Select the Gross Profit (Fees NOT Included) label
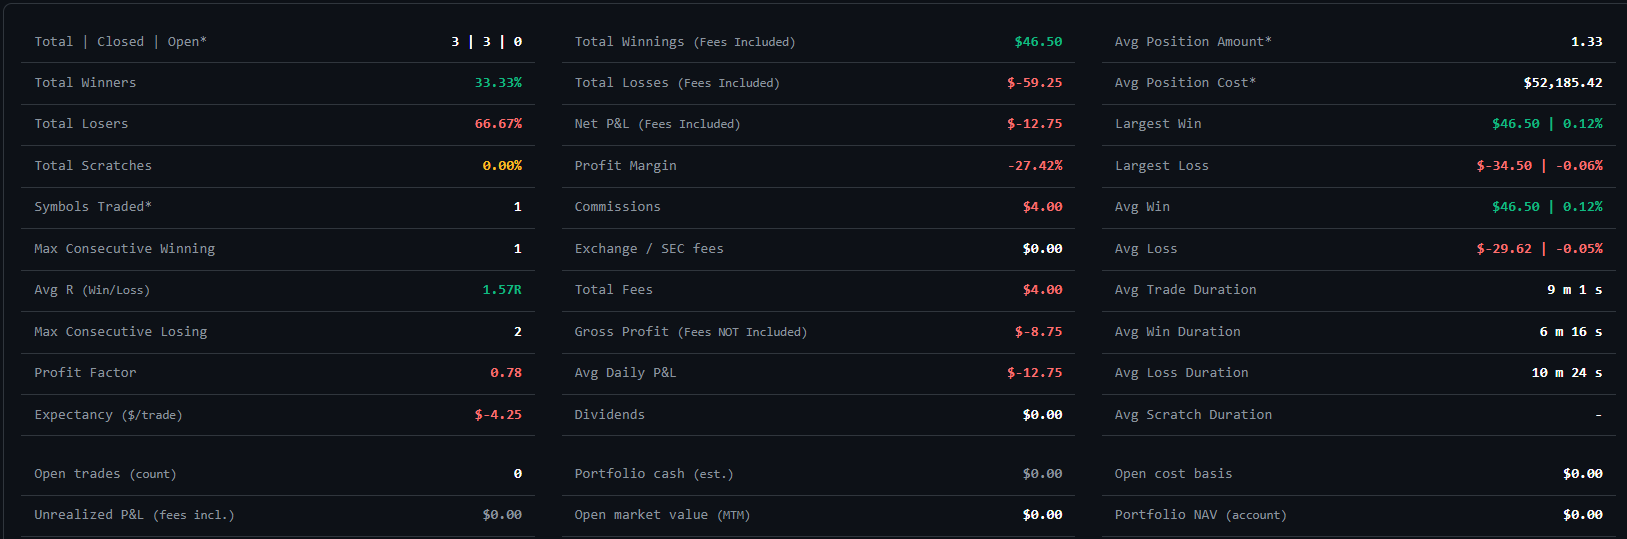 tap(690, 332)
